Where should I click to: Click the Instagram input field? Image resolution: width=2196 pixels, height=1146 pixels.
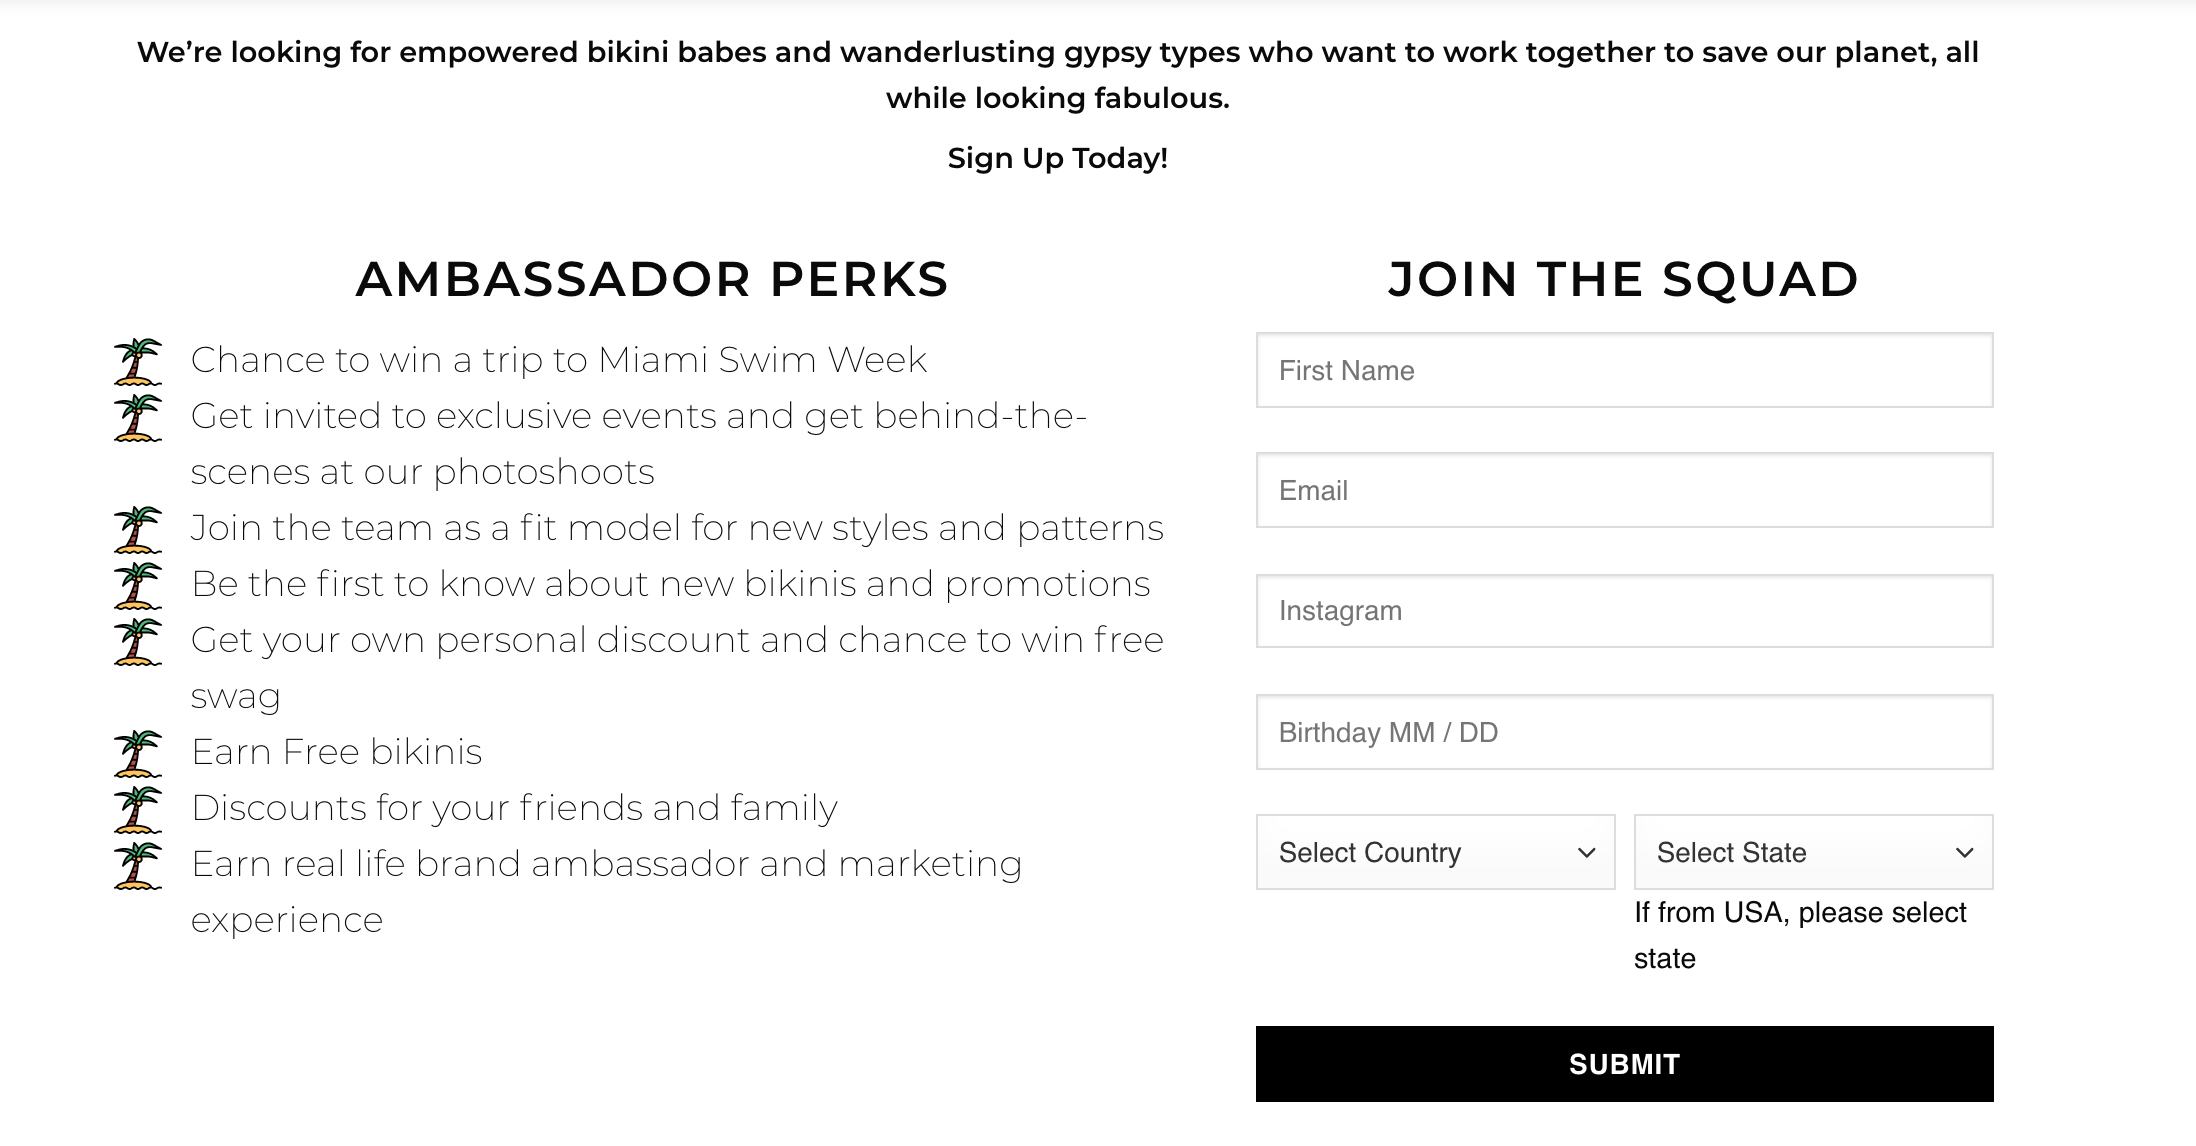pyautogui.click(x=1622, y=610)
